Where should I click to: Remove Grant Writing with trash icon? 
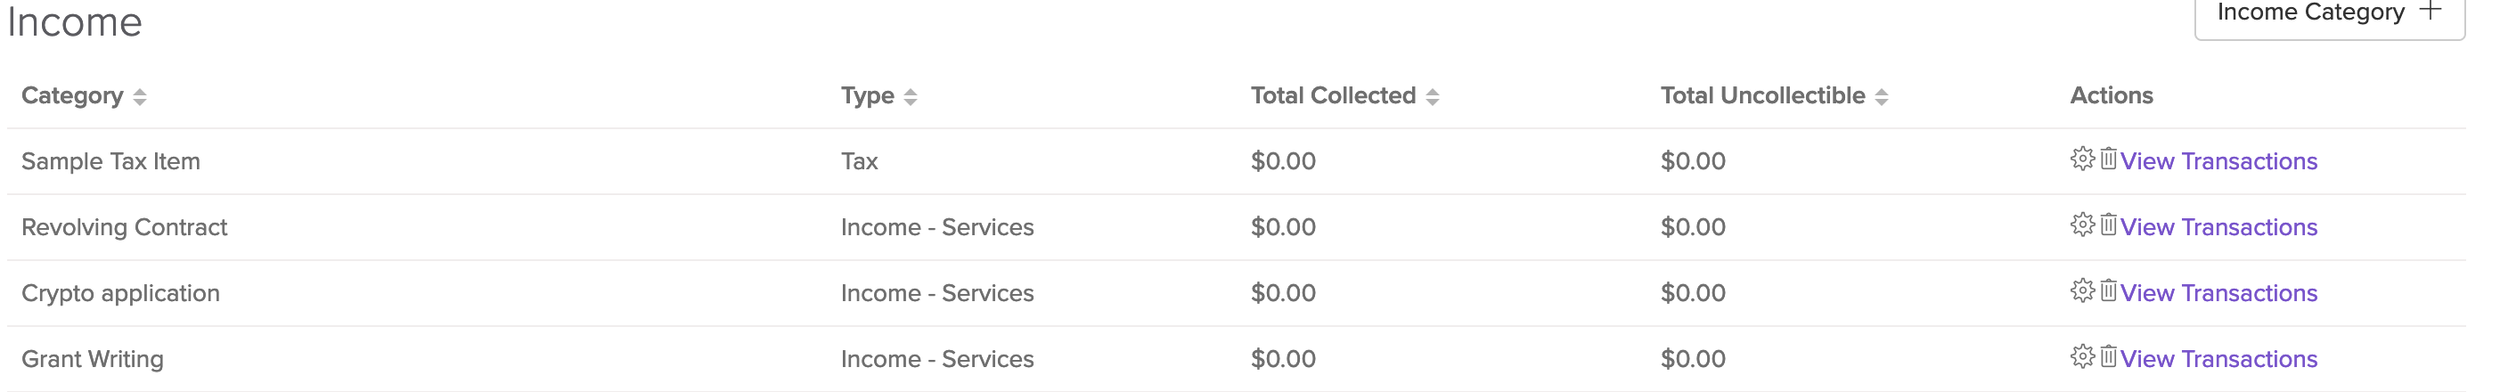[2108, 357]
